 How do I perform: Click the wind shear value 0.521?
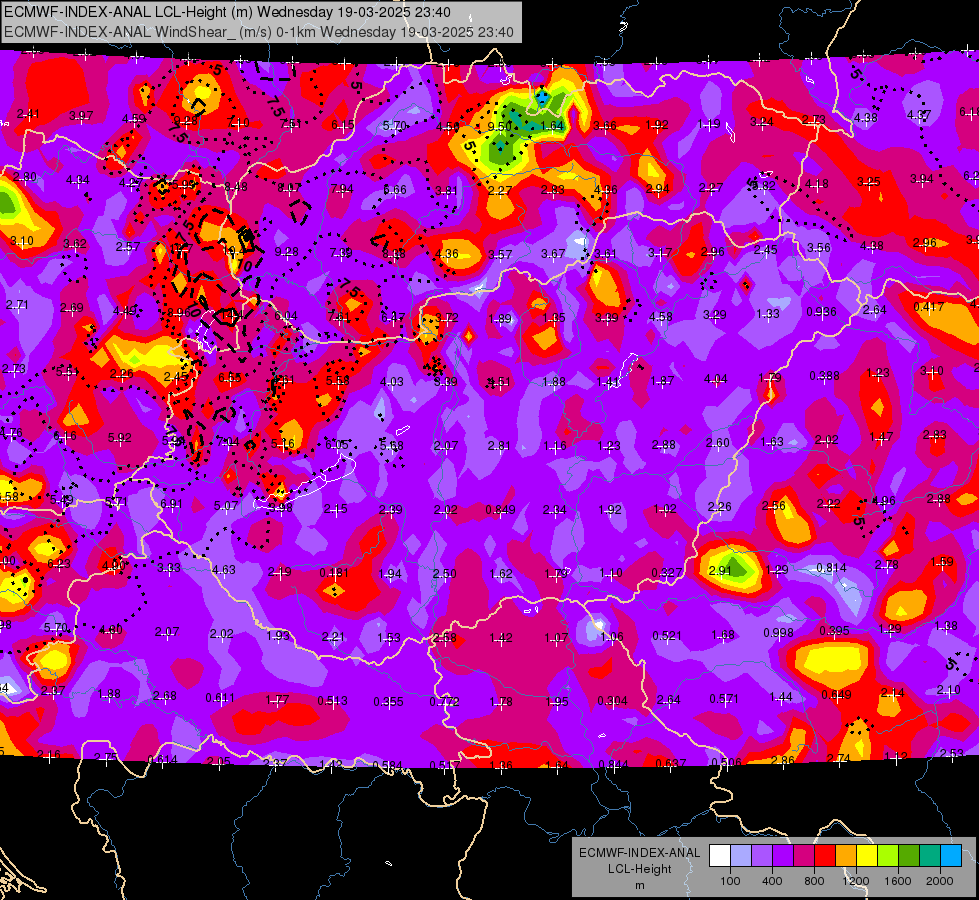pos(667,635)
